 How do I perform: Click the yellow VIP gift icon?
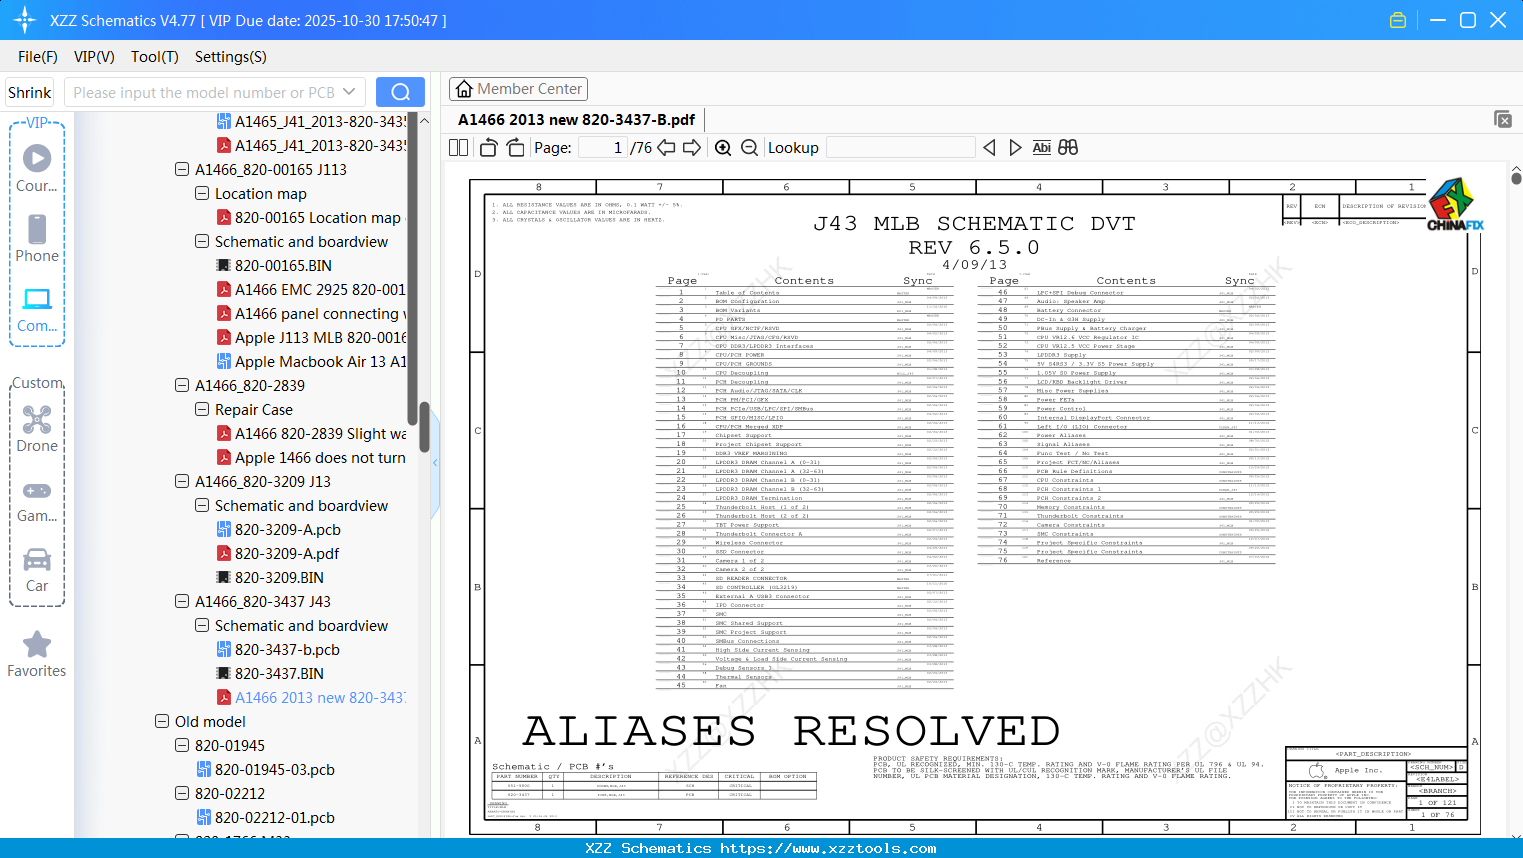pyautogui.click(x=1398, y=20)
